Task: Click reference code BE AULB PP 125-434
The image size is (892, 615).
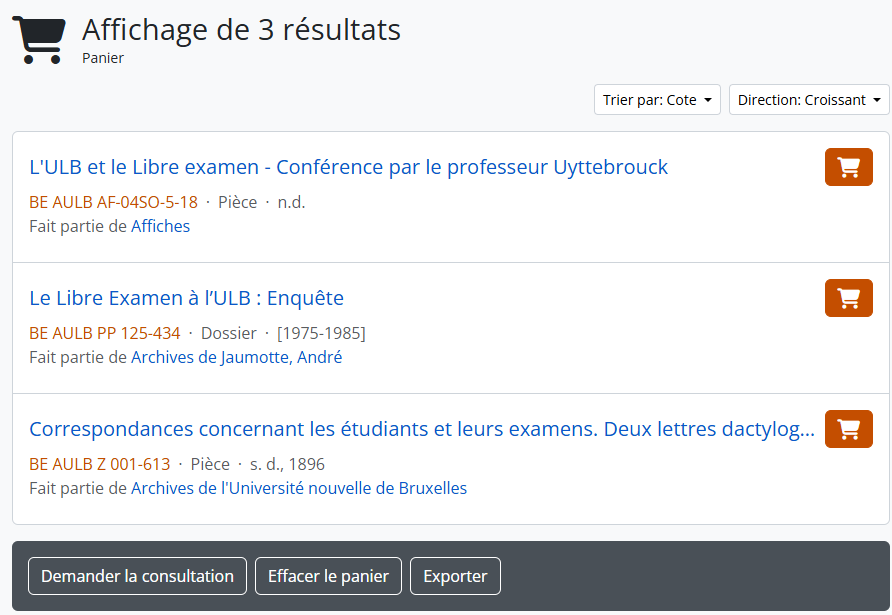Action: click(105, 333)
